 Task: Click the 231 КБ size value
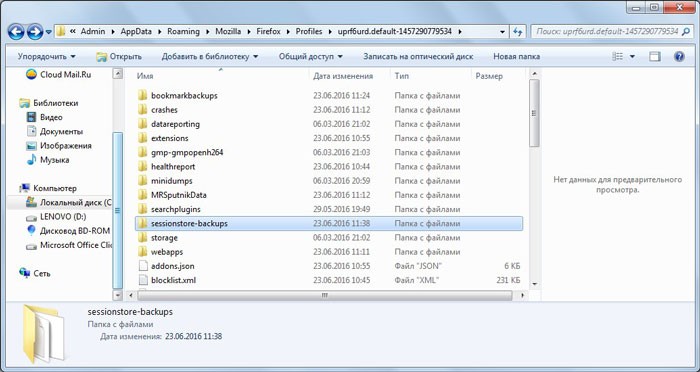(508, 280)
